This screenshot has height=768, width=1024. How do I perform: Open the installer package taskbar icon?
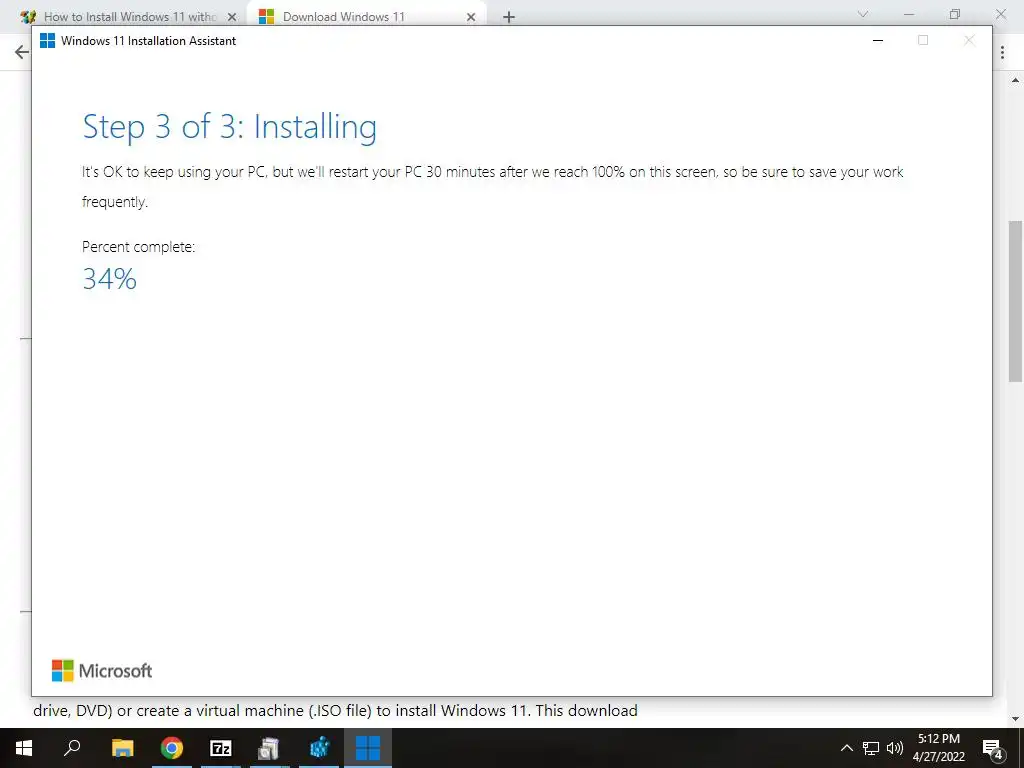point(268,748)
